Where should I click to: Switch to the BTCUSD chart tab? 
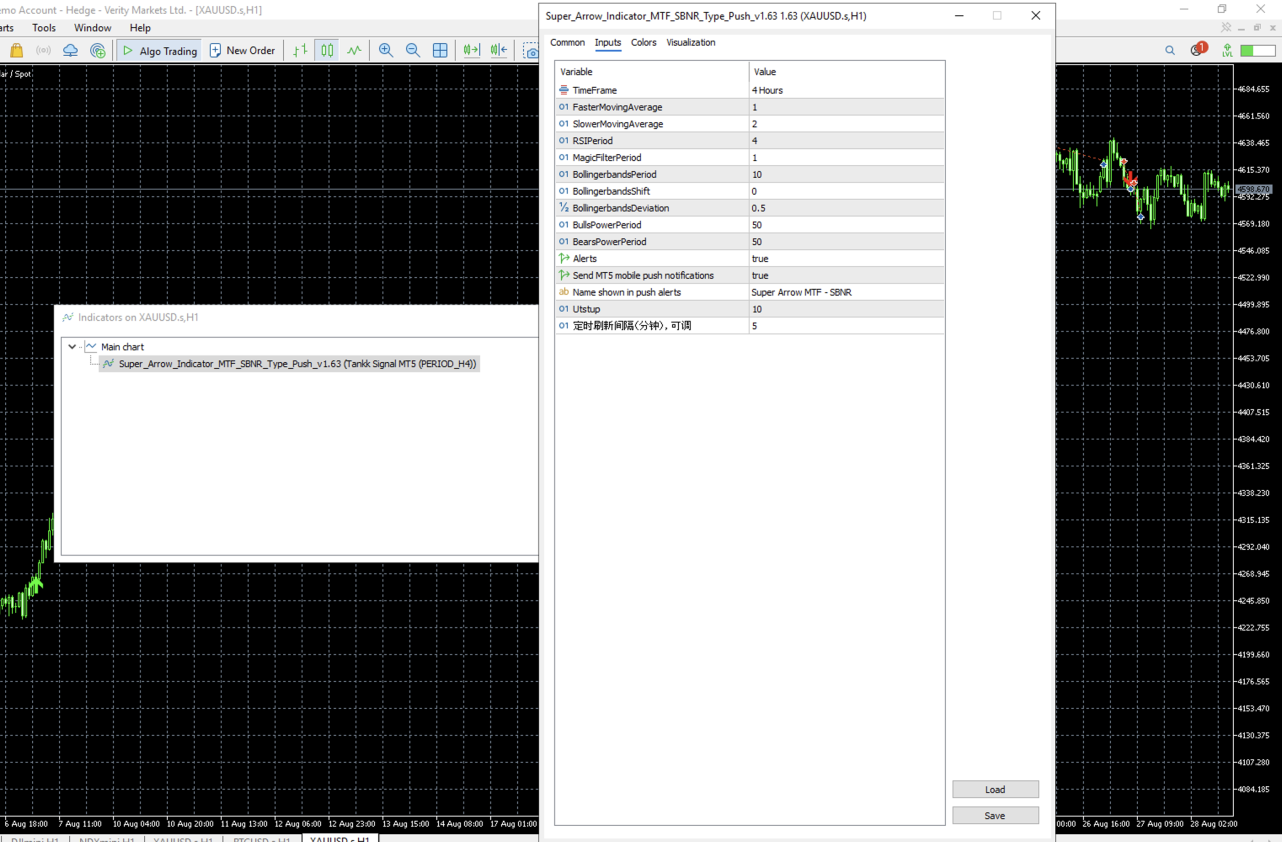click(x=262, y=840)
